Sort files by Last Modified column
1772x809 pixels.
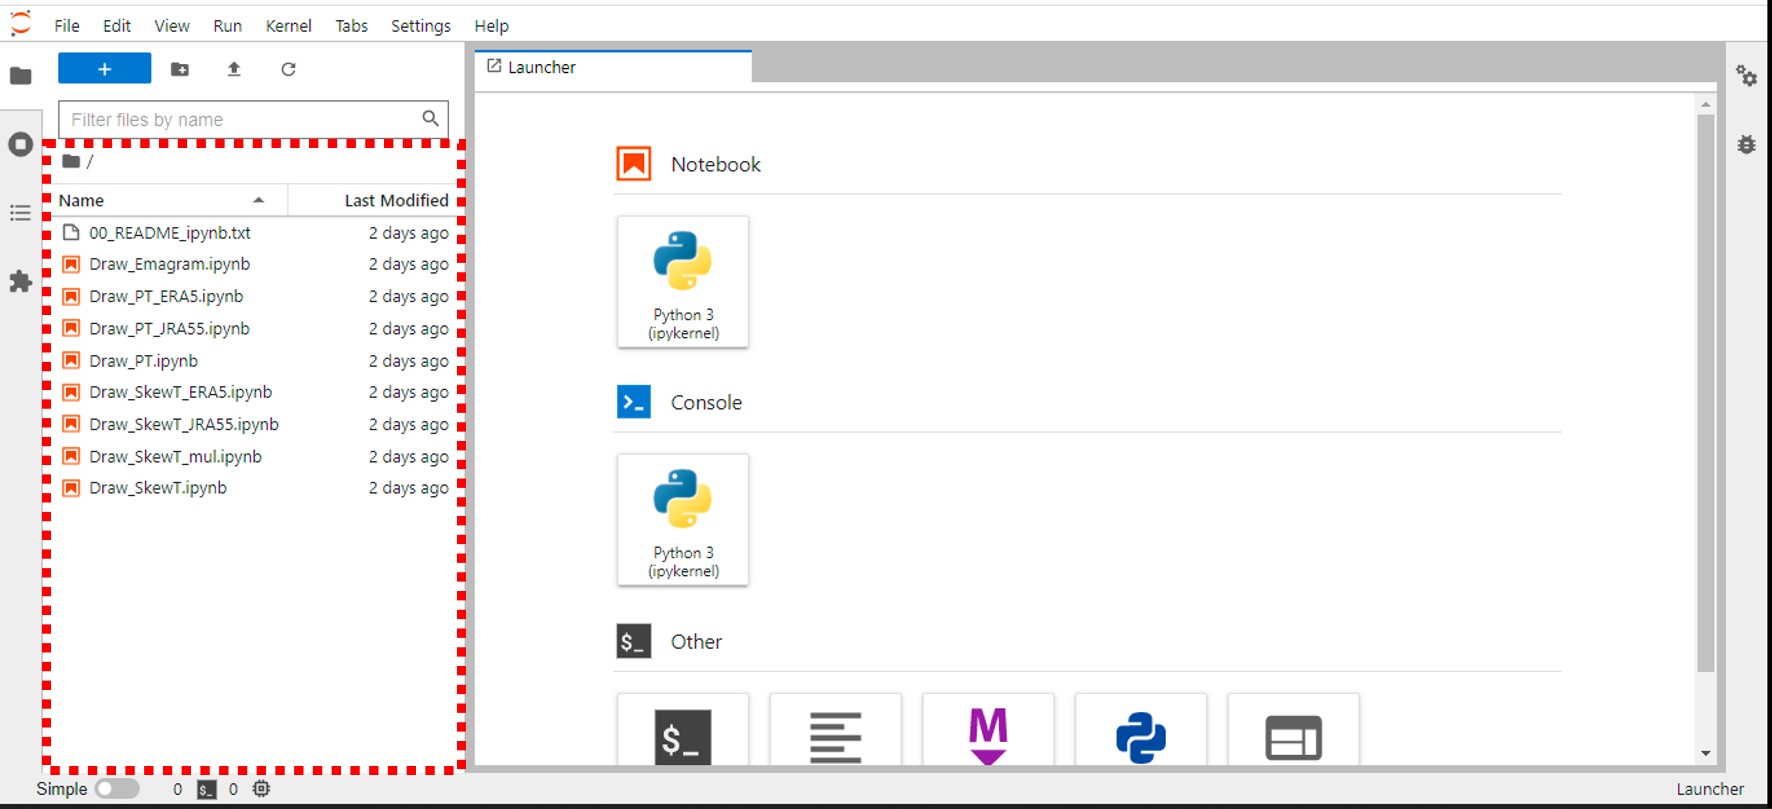tap(395, 201)
